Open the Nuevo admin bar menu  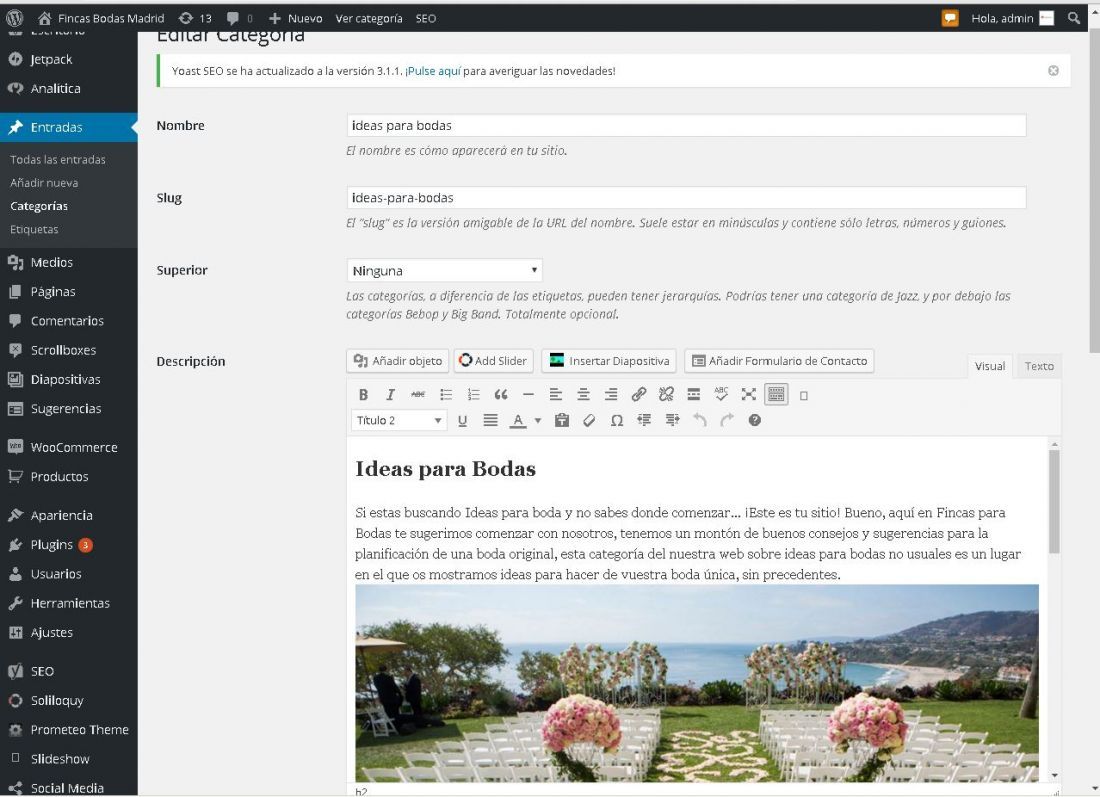(295, 18)
